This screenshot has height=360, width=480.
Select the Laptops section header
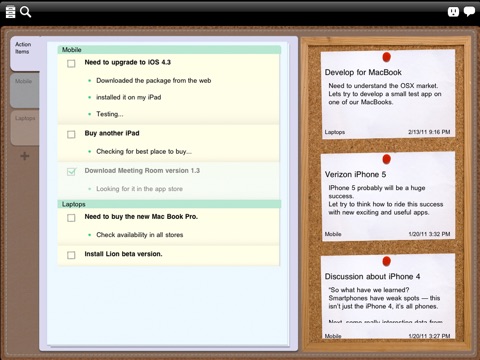(169, 204)
